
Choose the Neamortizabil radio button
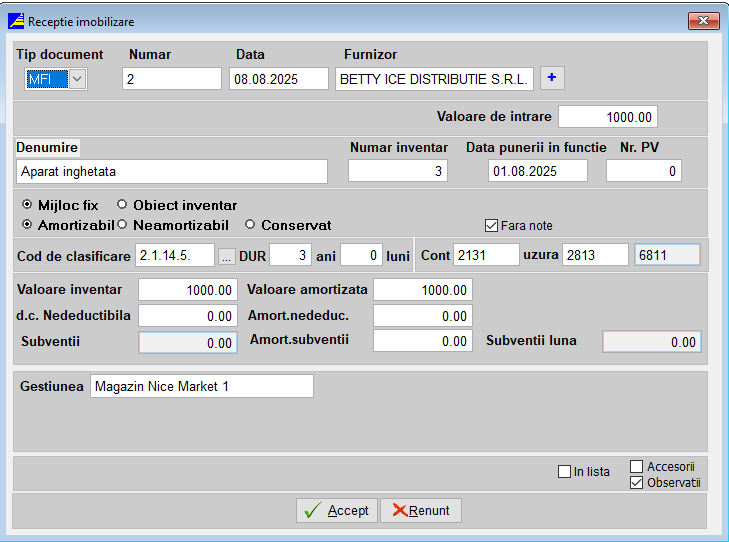122,225
